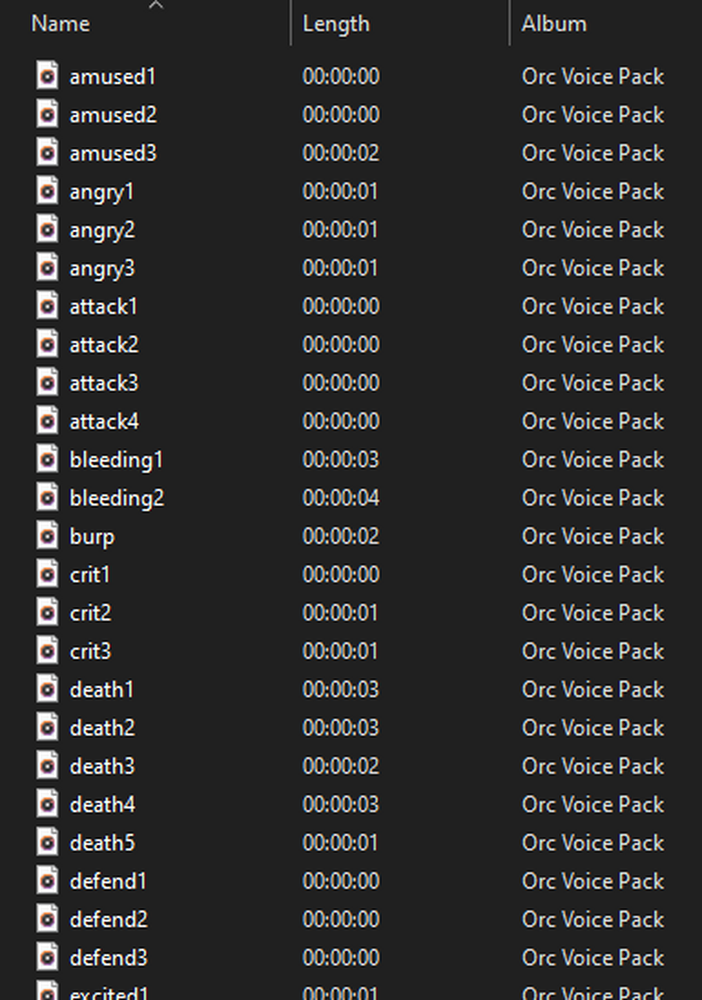Click the Name column header
The image size is (702, 1000).
tap(60, 23)
